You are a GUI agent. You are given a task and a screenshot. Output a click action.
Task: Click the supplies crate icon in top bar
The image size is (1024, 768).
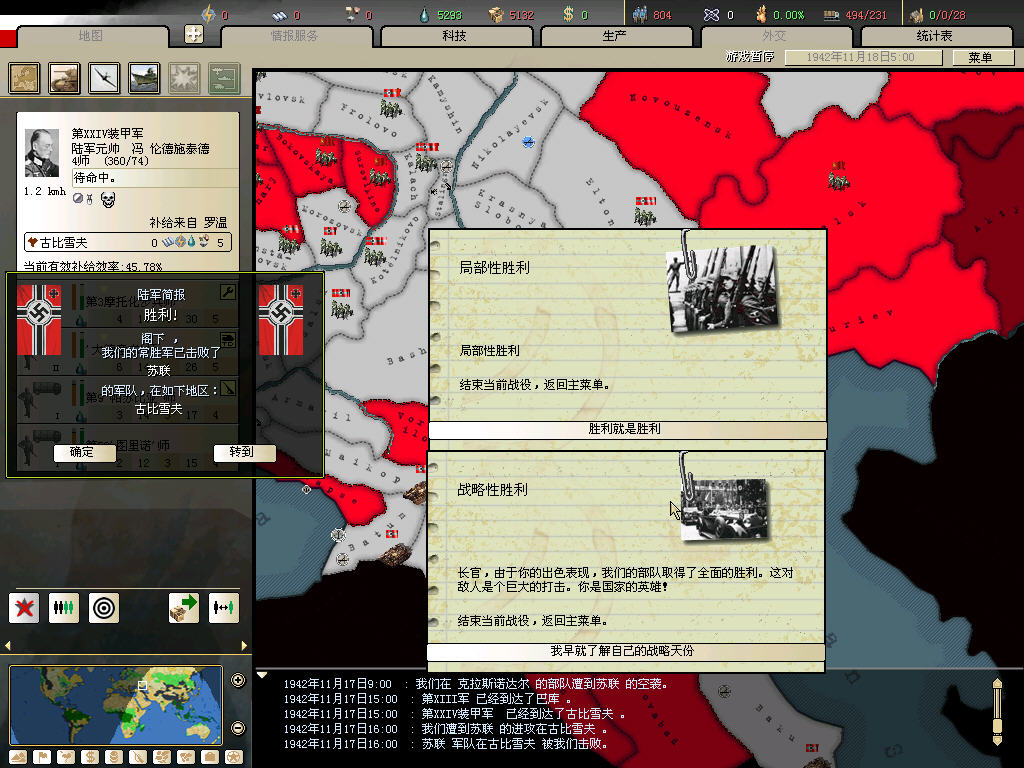pyautogui.click(x=496, y=14)
